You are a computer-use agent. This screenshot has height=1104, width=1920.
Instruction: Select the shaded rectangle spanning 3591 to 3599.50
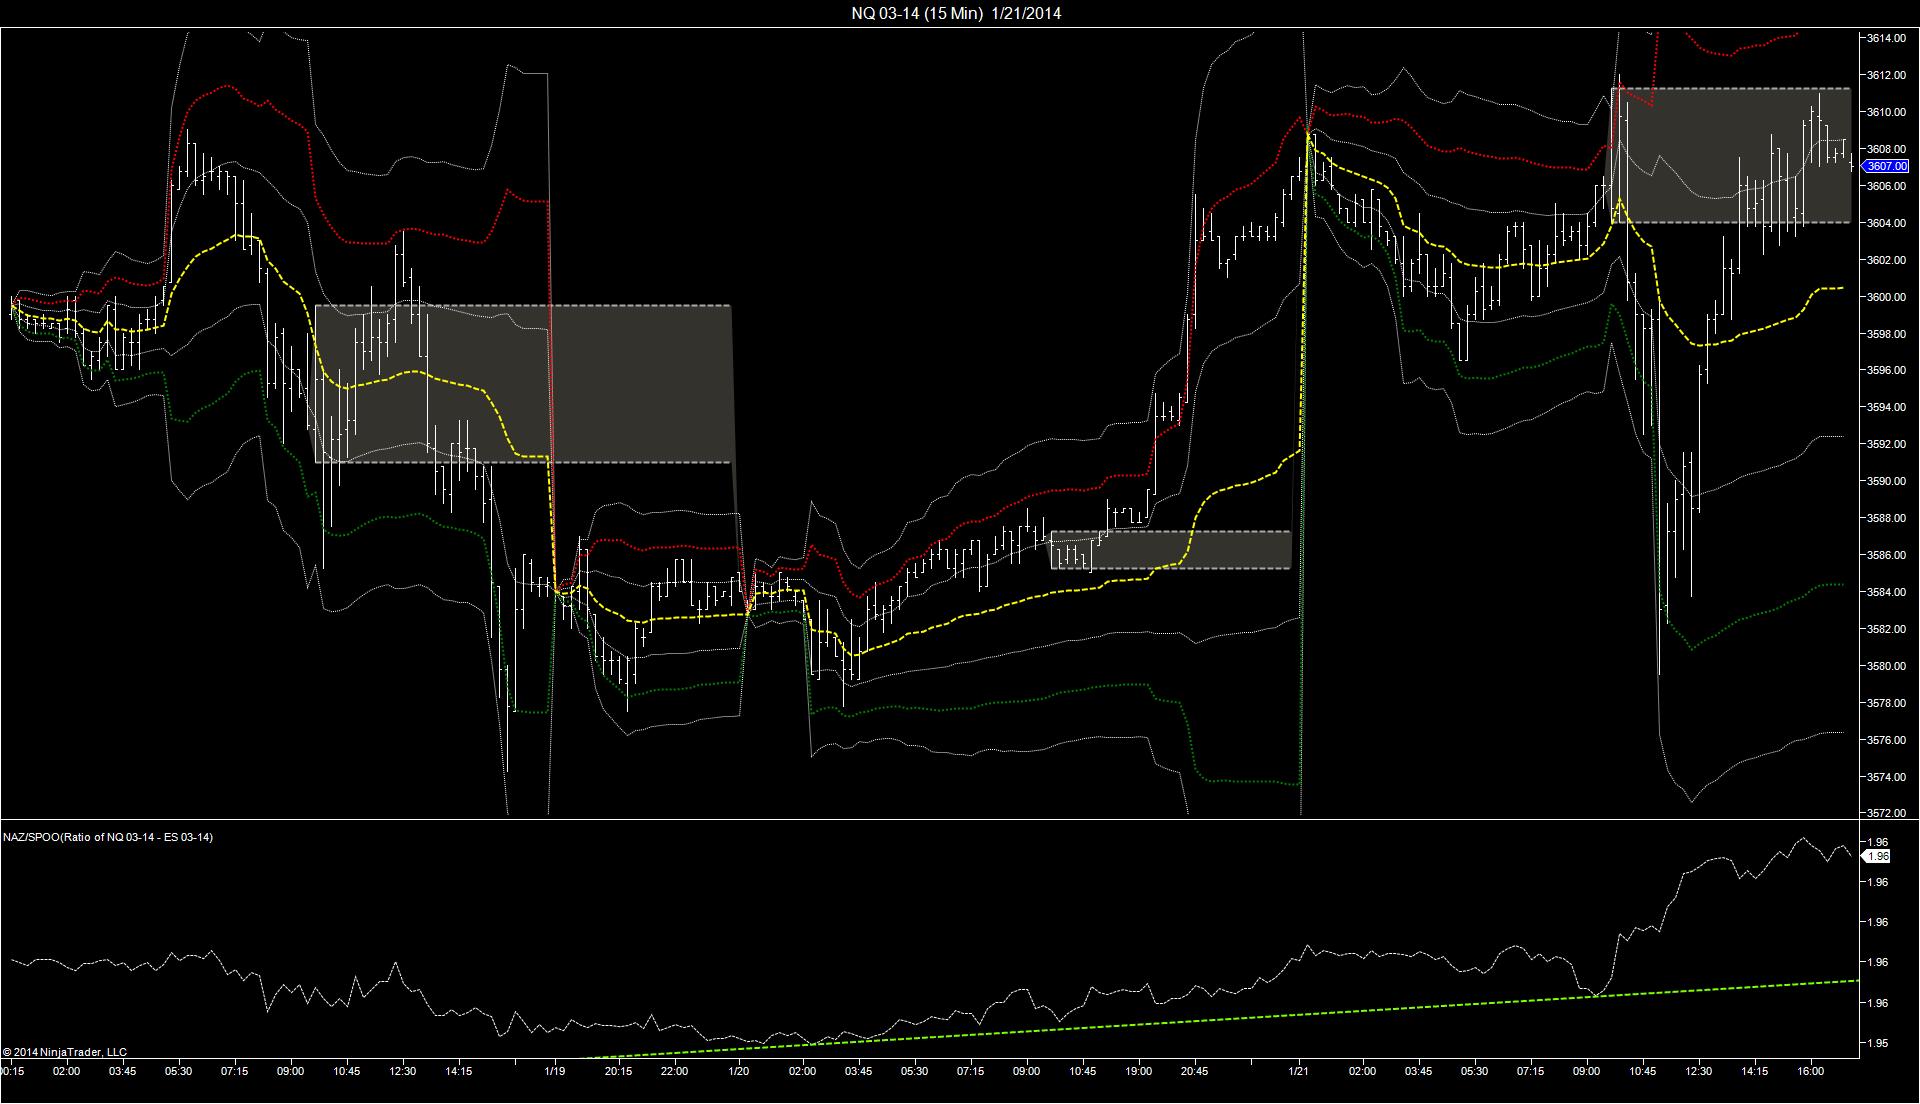pyautogui.click(x=523, y=384)
